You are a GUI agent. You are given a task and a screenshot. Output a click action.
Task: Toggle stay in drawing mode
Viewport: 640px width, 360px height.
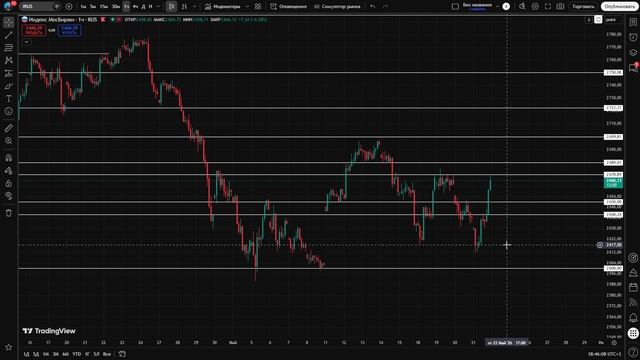[9, 171]
